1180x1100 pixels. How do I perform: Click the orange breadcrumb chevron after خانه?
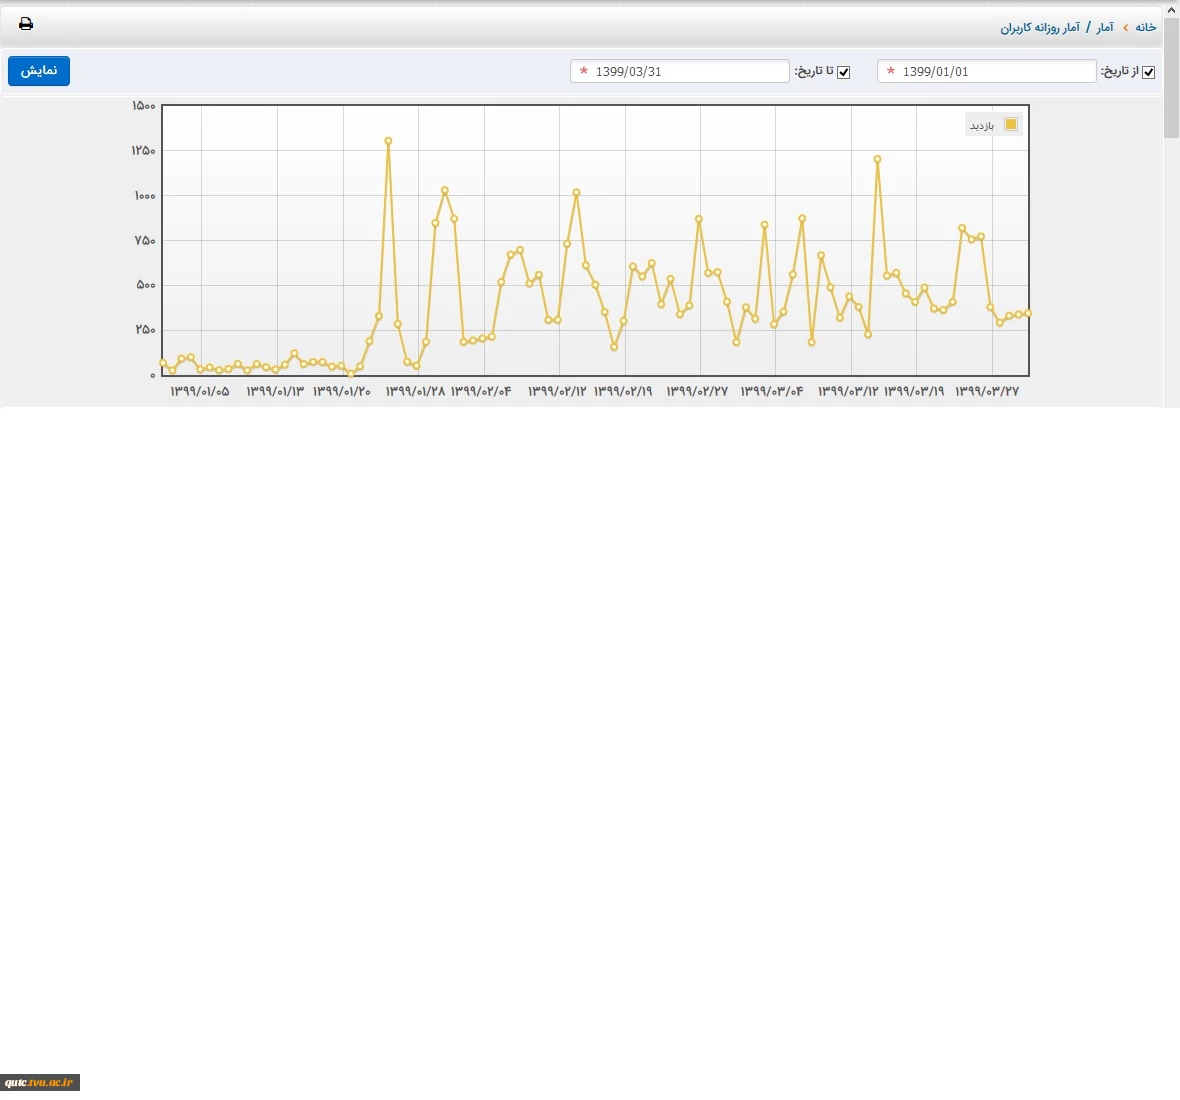click(x=1125, y=27)
